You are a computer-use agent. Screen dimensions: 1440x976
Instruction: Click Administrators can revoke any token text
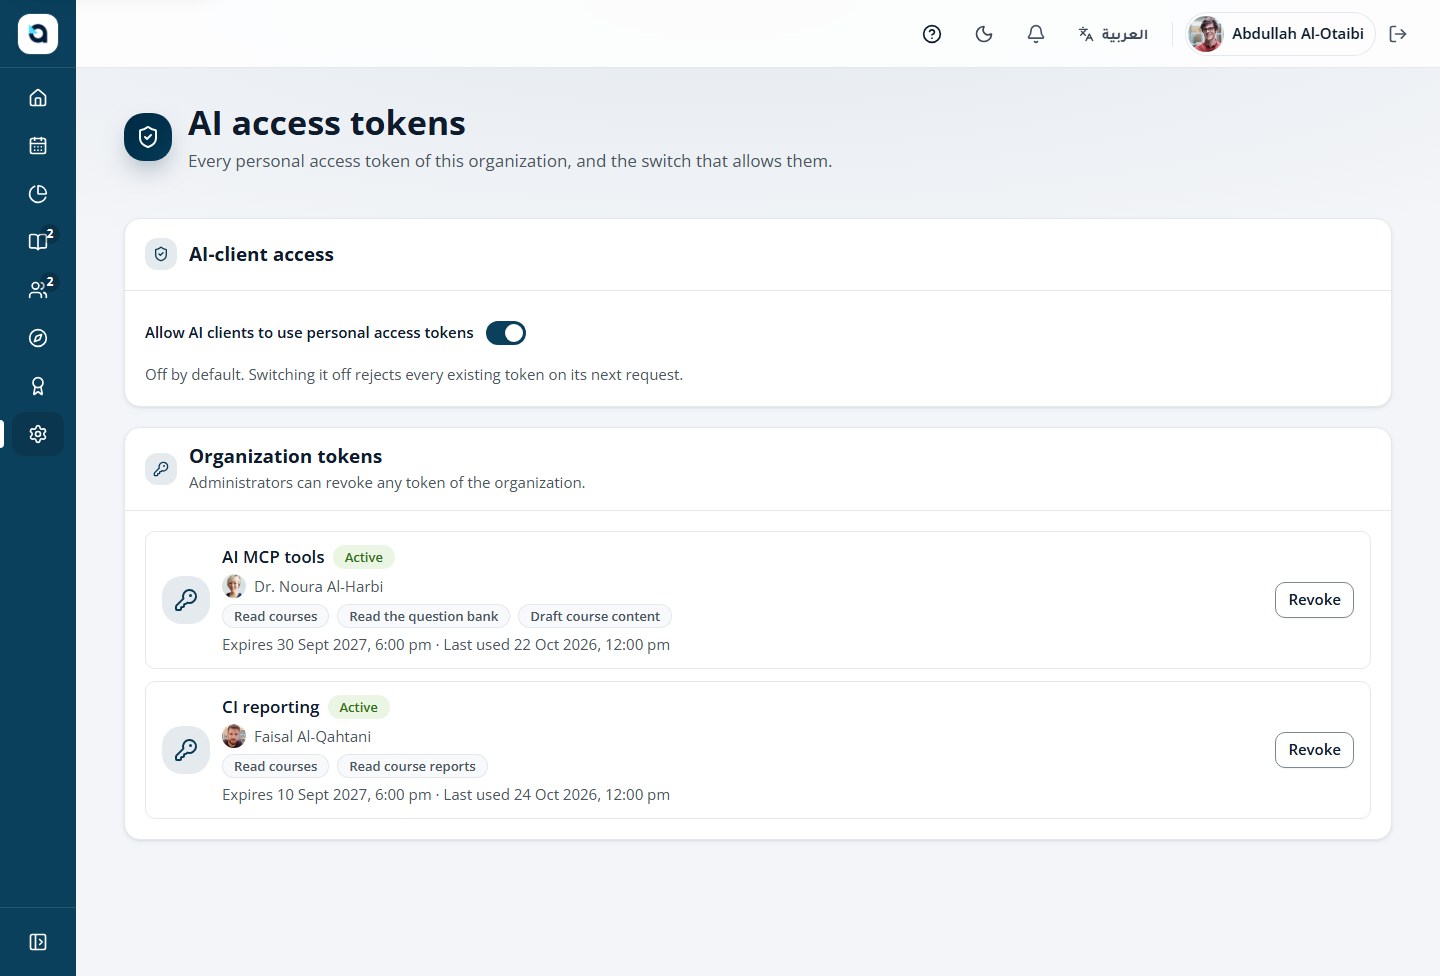[x=387, y=482]
